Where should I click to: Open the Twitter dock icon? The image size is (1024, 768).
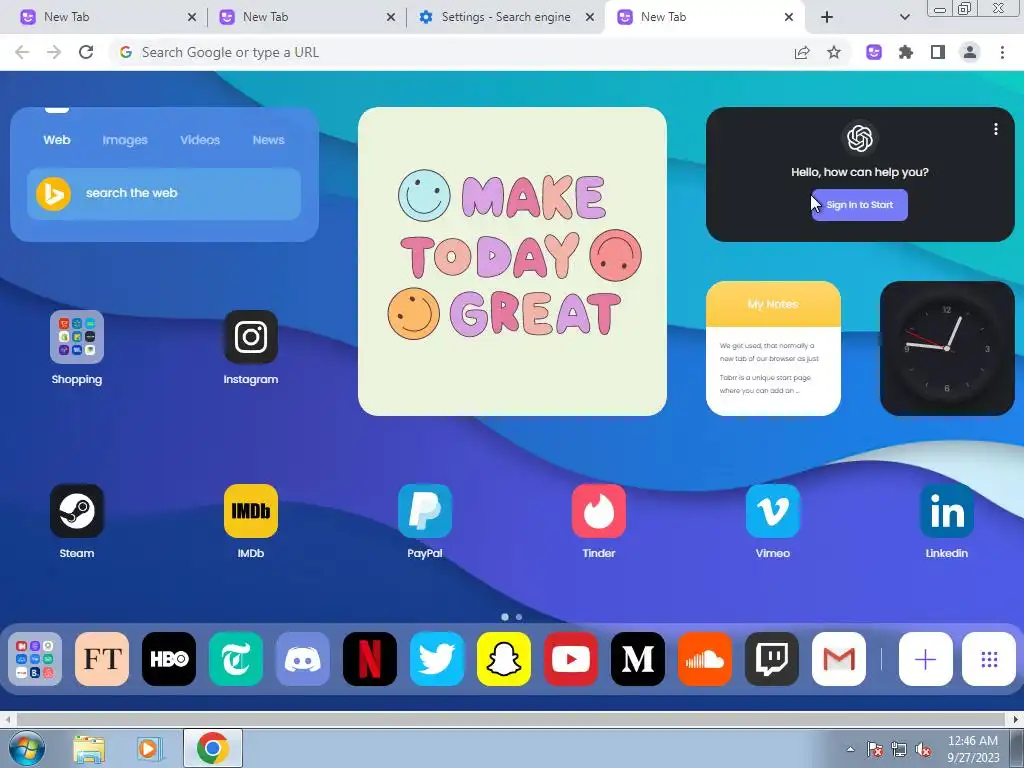(x=437, y=659)
